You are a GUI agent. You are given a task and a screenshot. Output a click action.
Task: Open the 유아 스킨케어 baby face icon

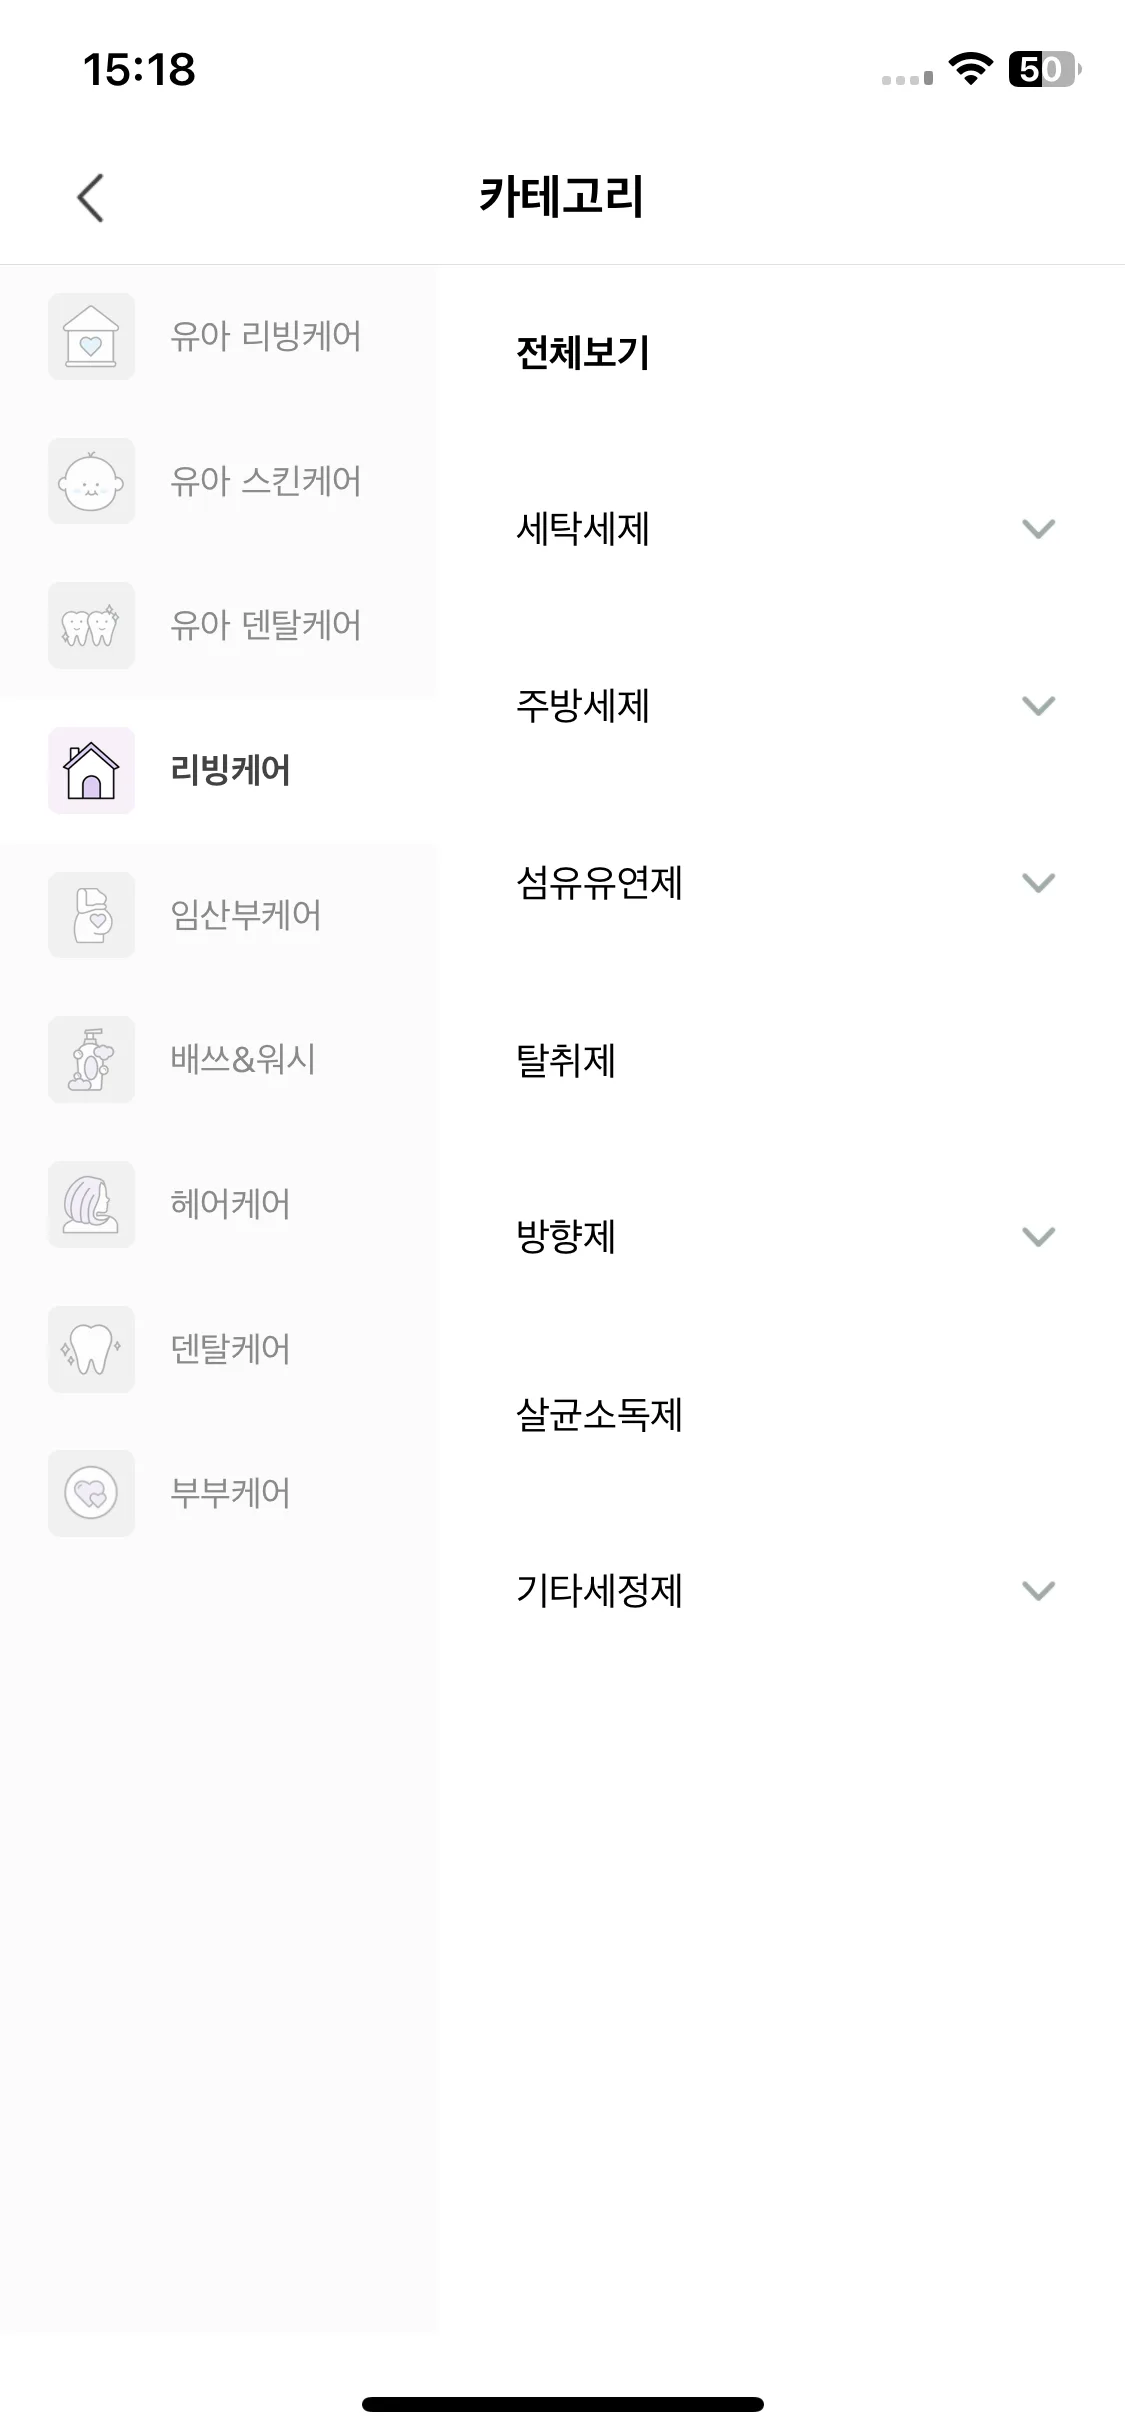pyautogui.click(x=91, y=481)
